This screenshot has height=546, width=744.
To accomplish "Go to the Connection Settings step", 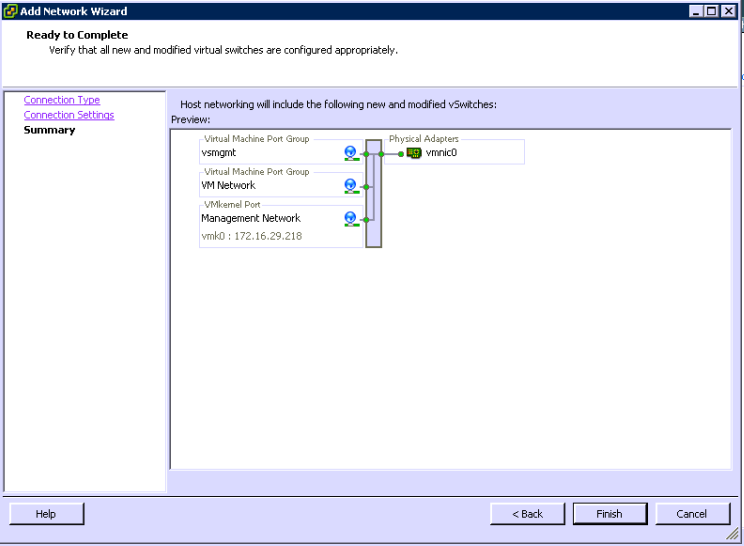I will click(x=69, y=115).
